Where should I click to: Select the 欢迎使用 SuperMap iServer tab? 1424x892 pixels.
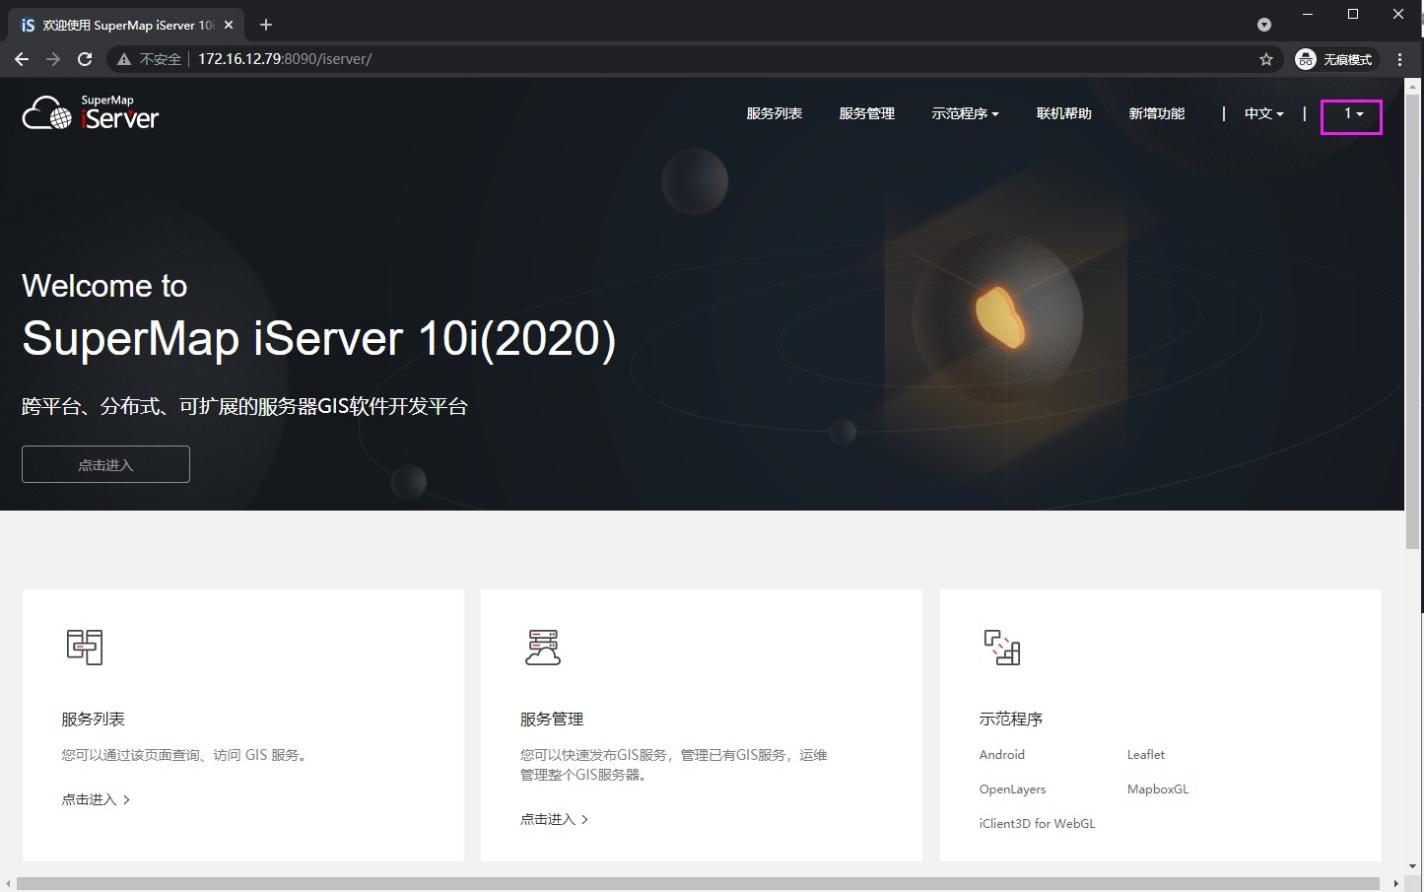(126, 25)
